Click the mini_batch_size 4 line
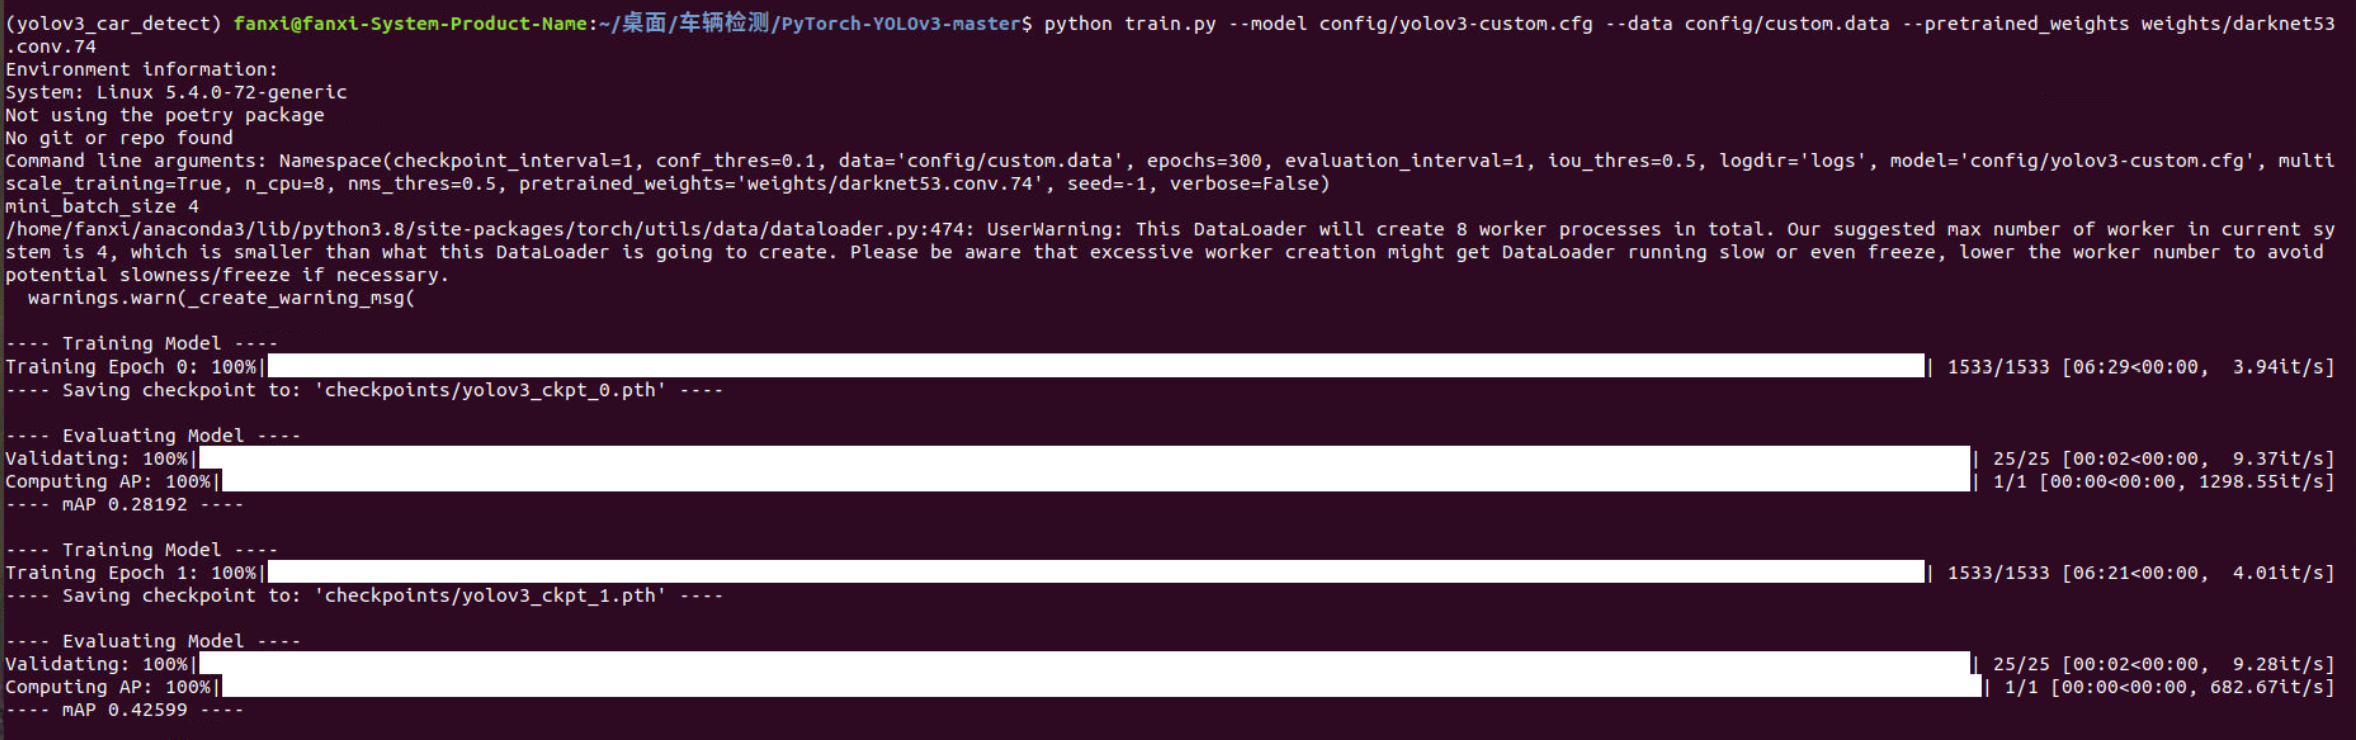The image size is (2356, 740). [102, 206]
